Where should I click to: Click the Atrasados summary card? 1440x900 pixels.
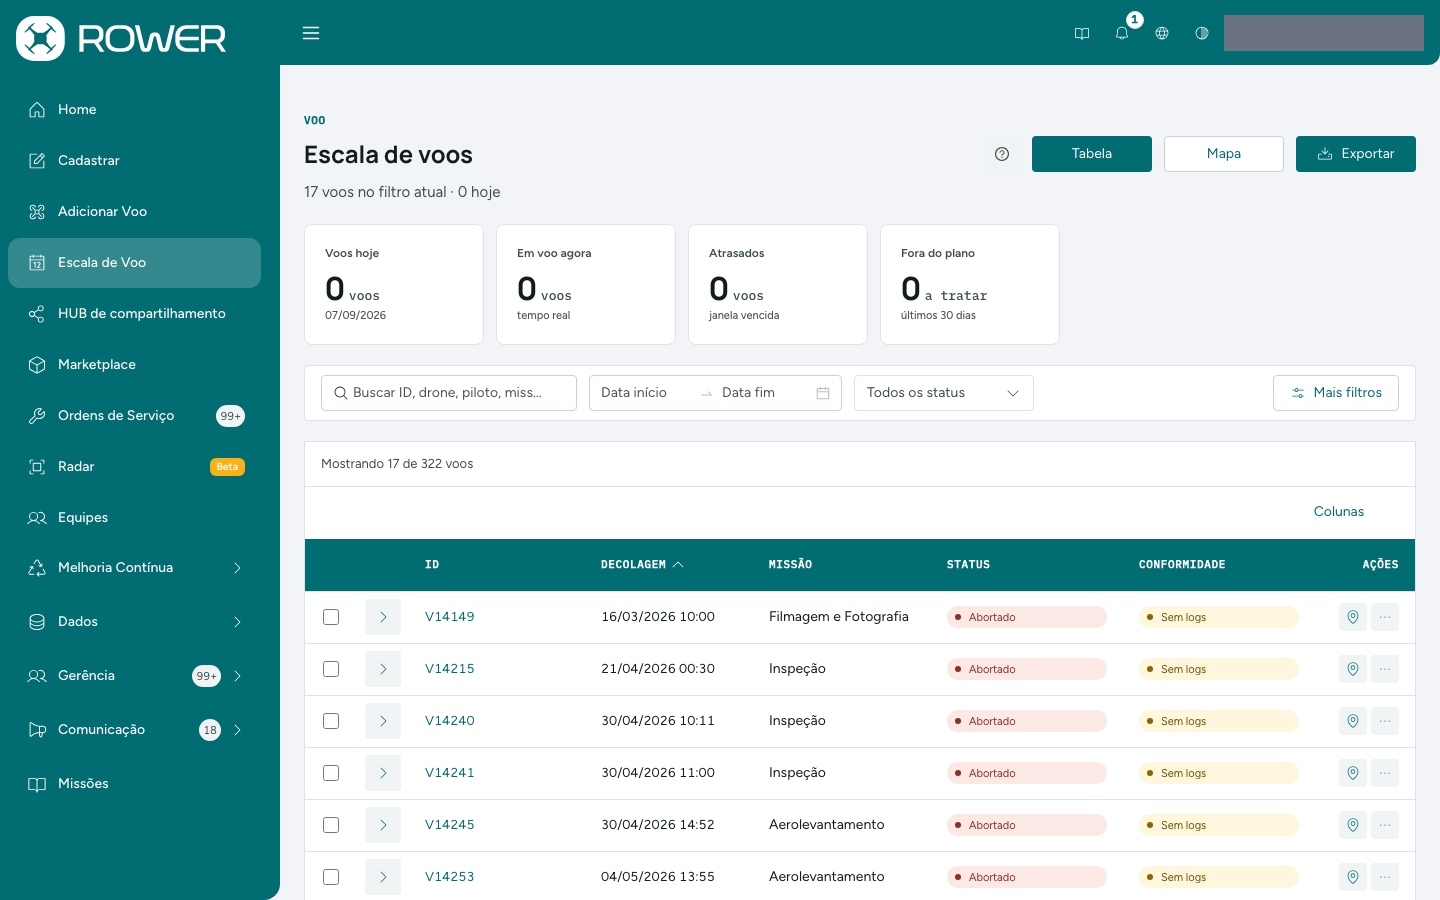(x=778, y=285)
